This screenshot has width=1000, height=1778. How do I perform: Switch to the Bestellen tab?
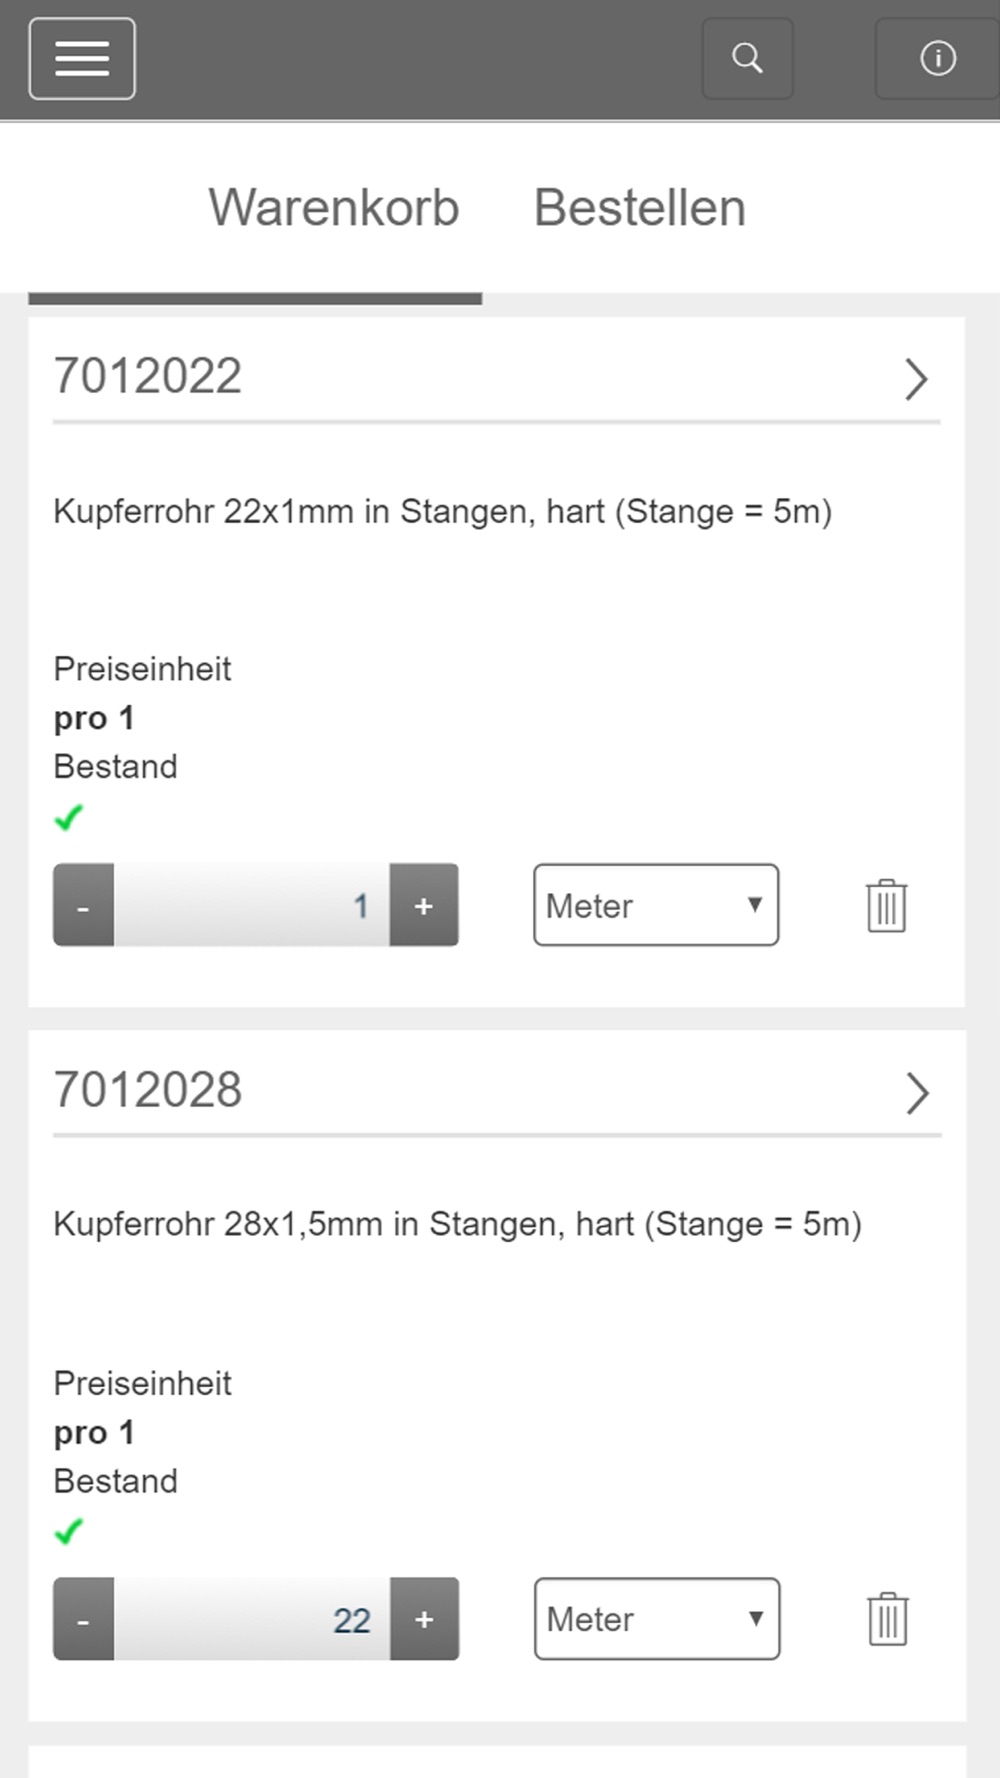(x=640, y=208)
